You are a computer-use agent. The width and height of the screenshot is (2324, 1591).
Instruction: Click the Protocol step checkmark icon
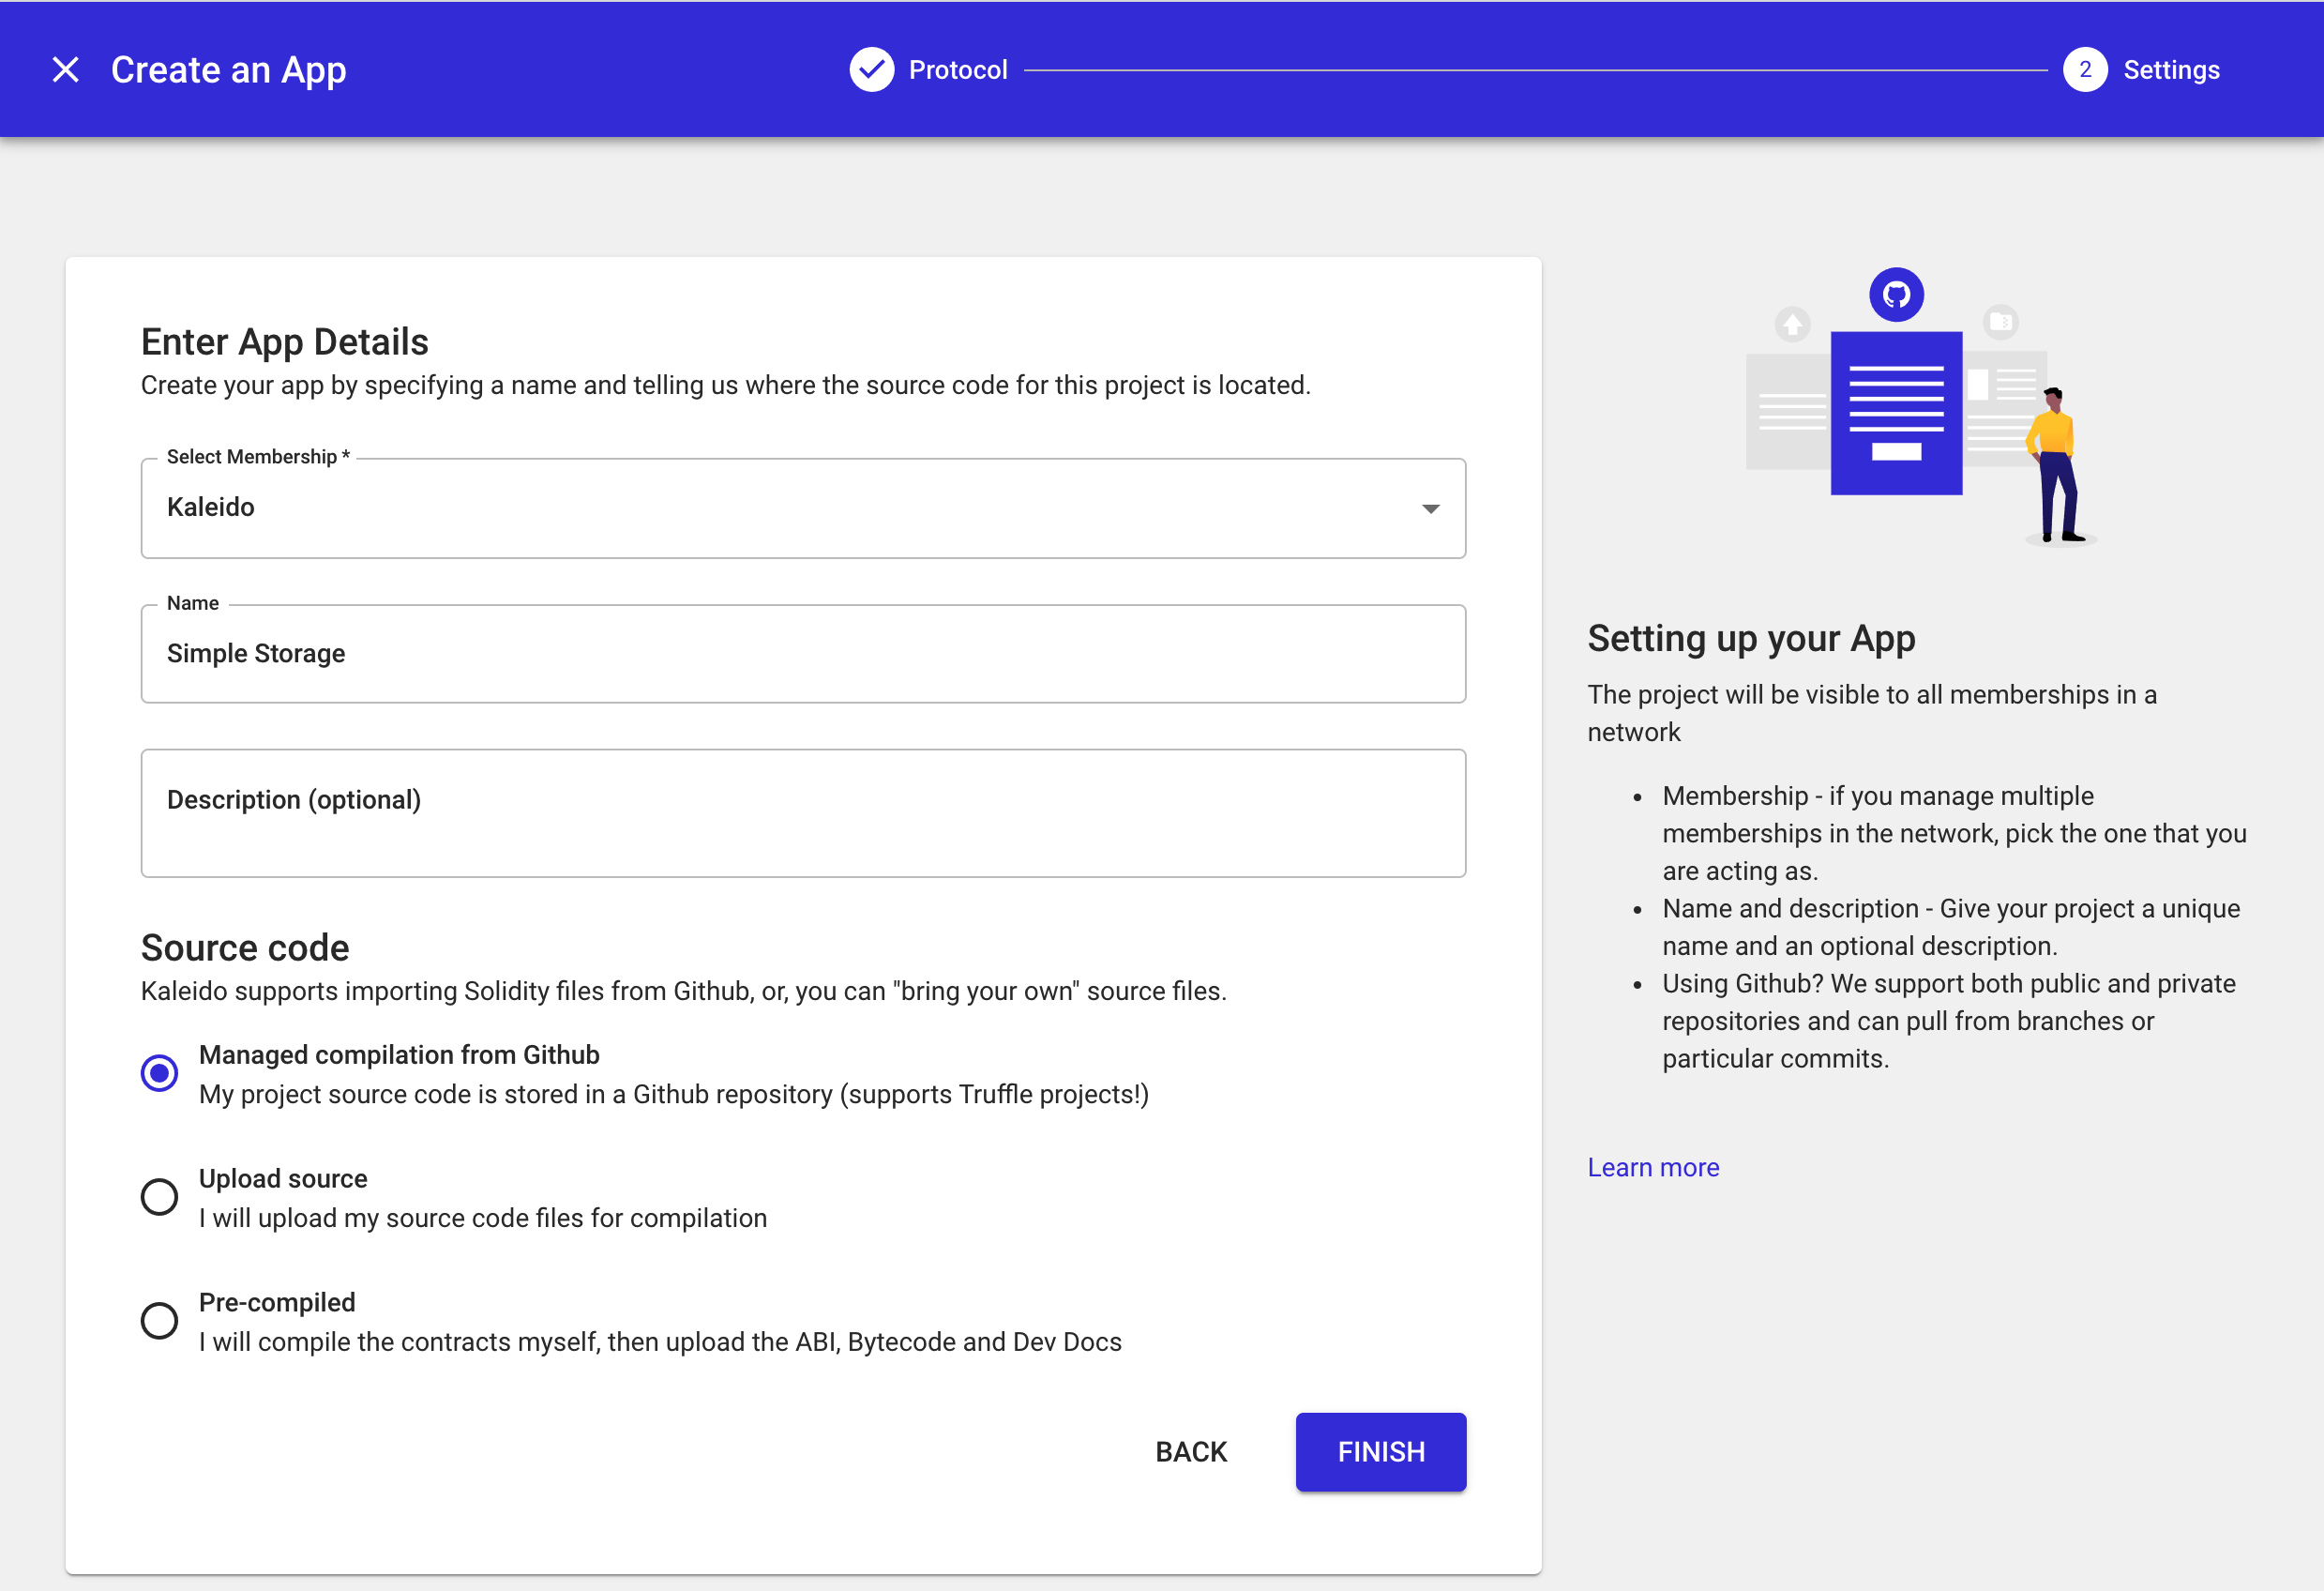point(871,70)
